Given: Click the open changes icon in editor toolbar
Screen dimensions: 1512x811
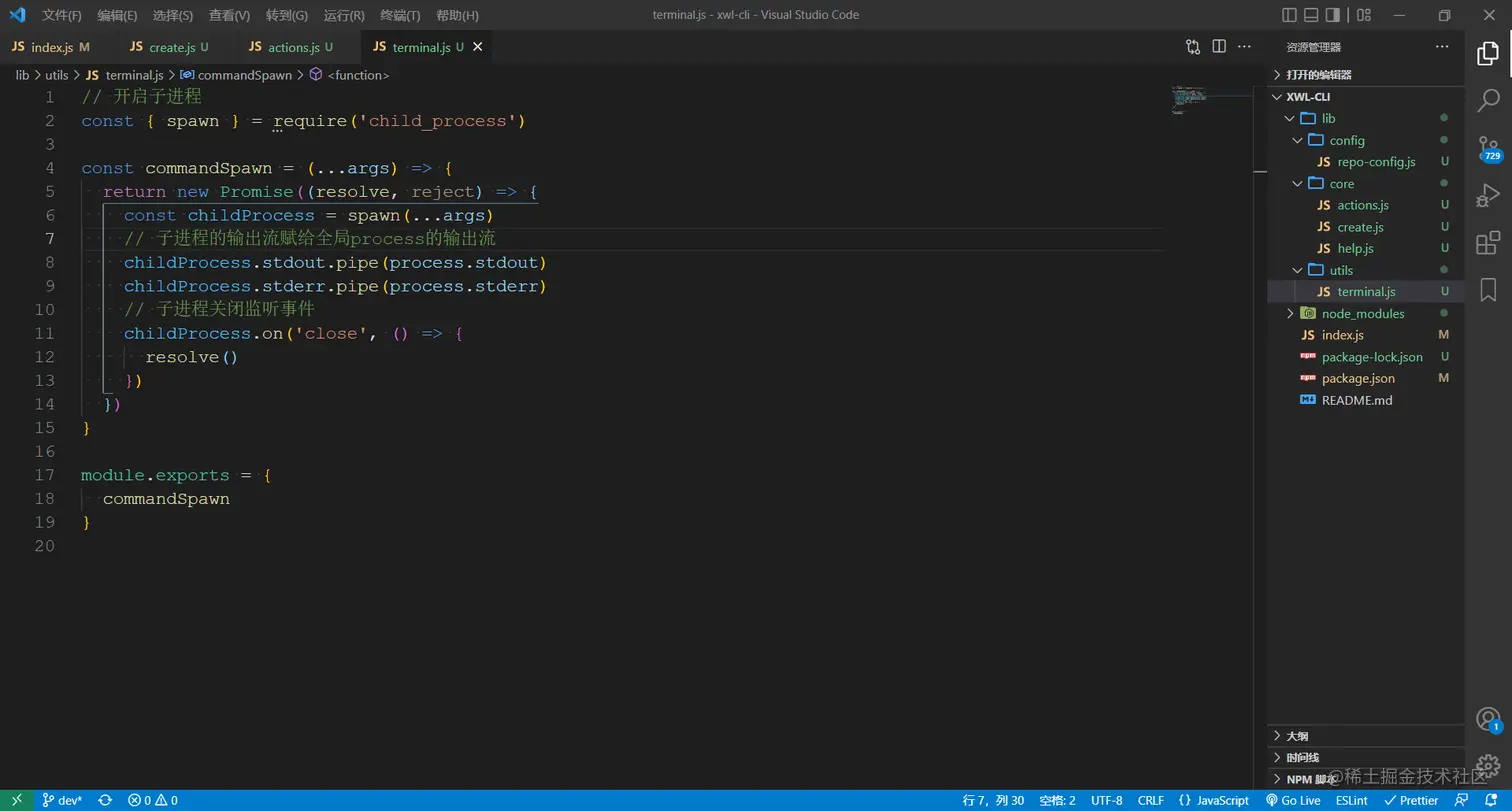Looking at the screenshot, I should pos(1193,46).
